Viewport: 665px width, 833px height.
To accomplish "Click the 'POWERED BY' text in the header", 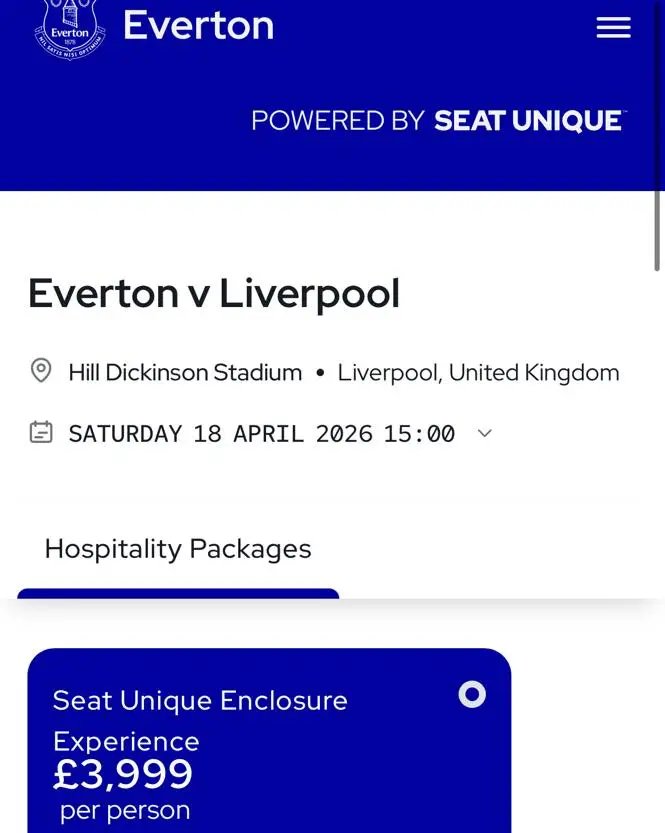I will (338, 121).
